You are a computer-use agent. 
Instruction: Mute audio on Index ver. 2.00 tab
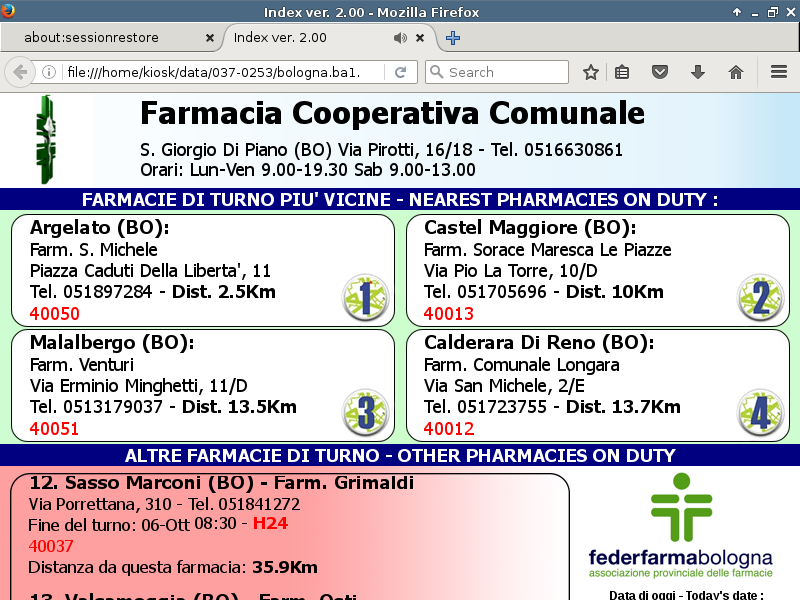tap(400, 38)
